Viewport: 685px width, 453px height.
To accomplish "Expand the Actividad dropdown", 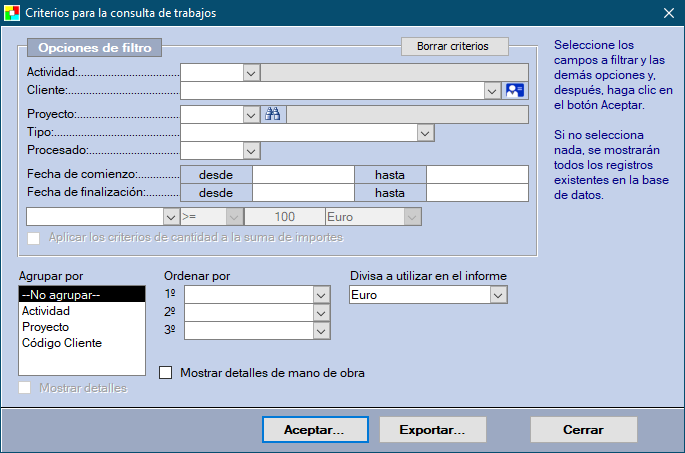I will pyautogui.click(x=251, y=72).
